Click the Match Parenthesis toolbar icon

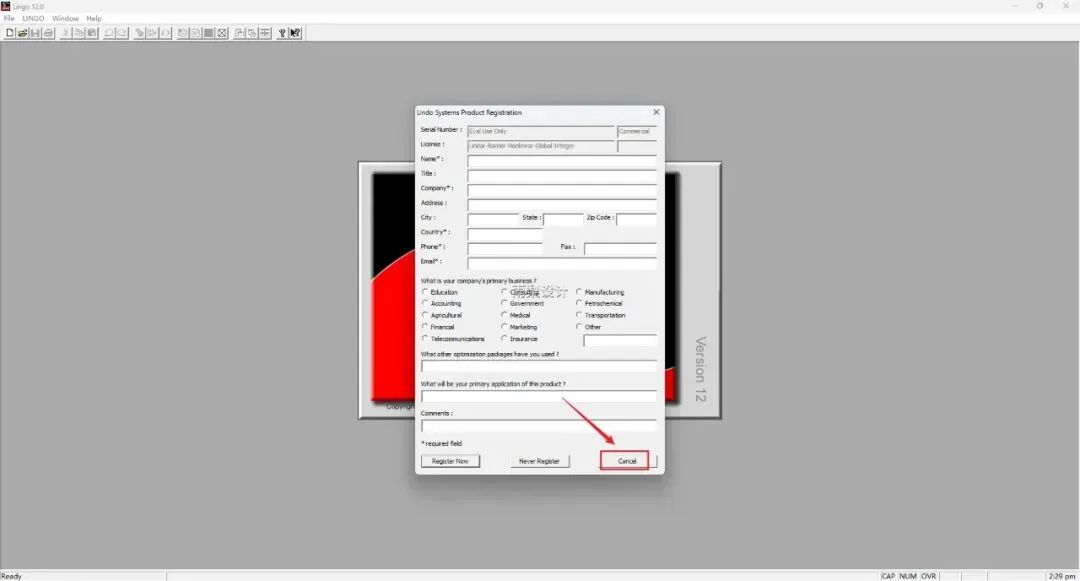[x=165, y=32]
